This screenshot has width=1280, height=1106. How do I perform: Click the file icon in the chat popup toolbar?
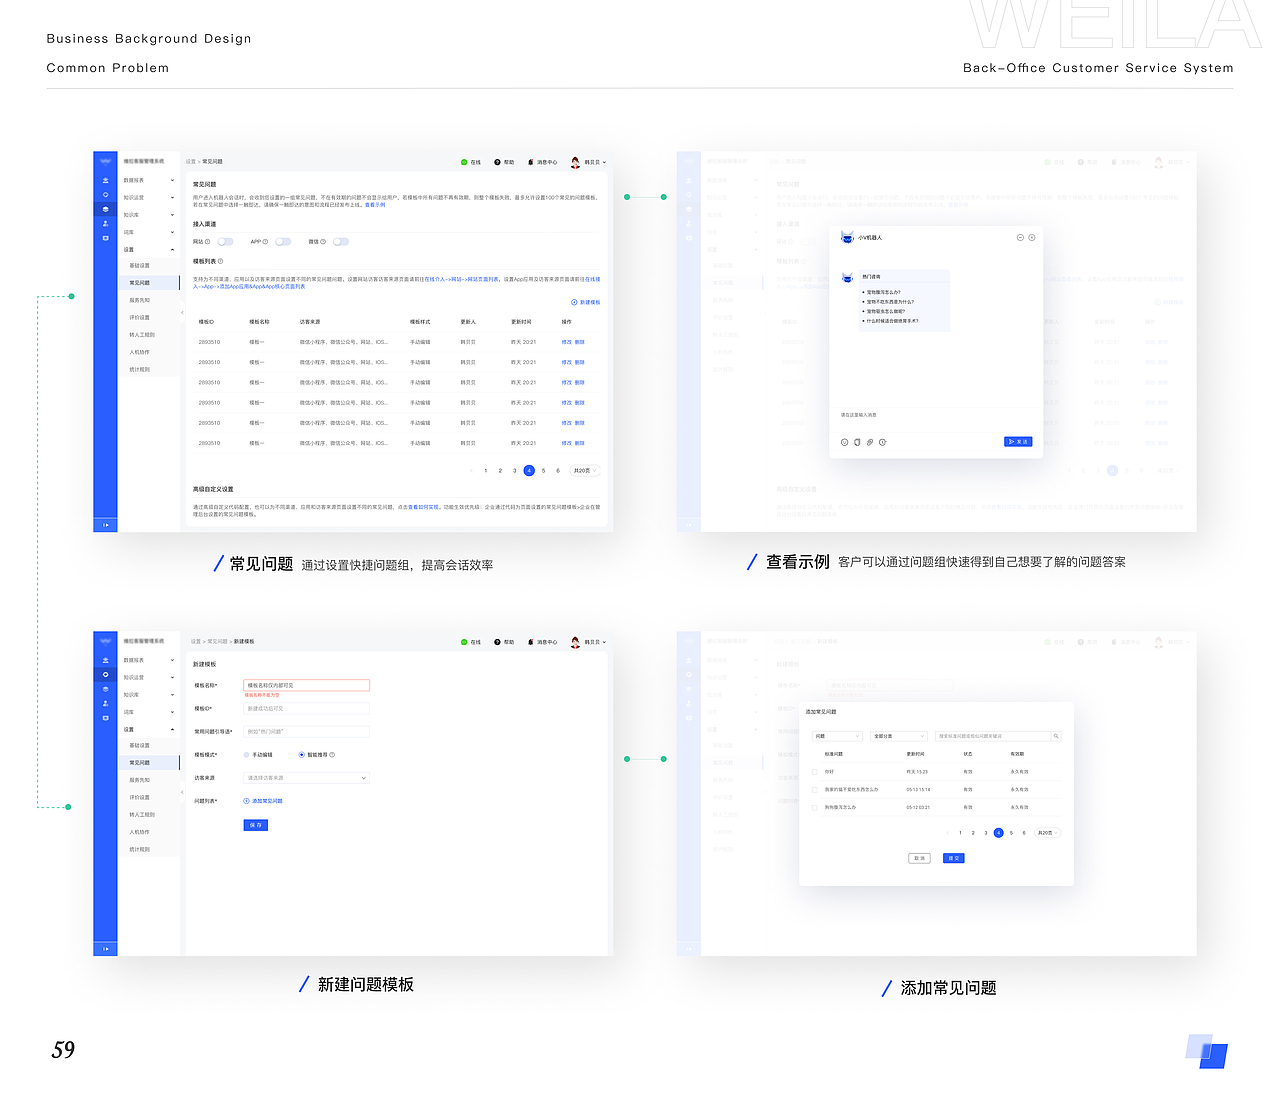857,442
